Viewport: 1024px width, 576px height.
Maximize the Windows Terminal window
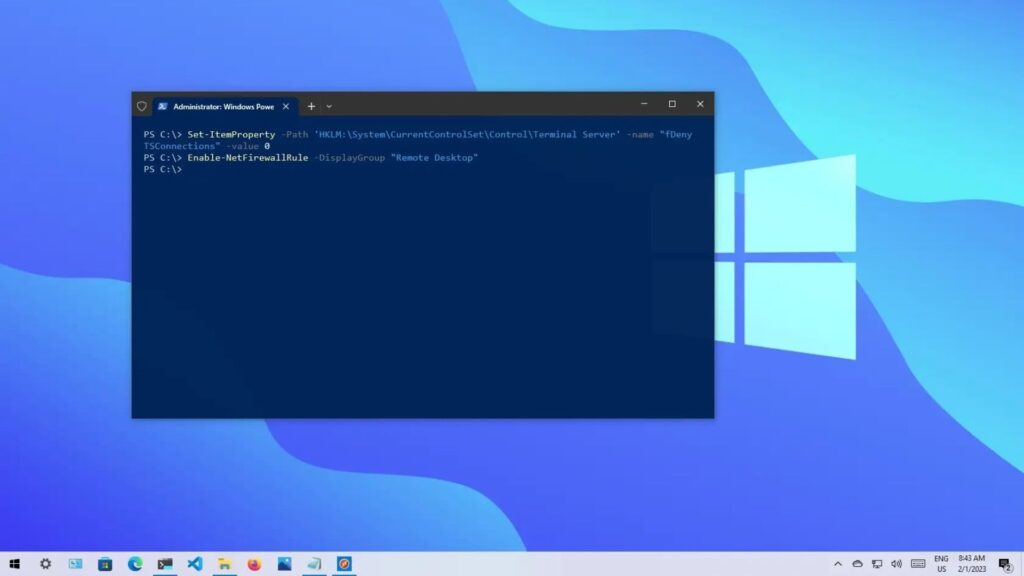[672, 104]
